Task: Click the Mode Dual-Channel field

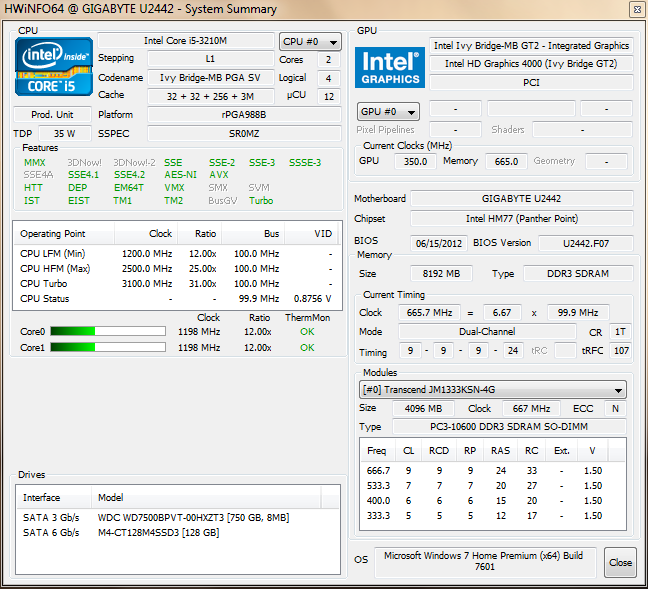Action: [x=487, y=331]
